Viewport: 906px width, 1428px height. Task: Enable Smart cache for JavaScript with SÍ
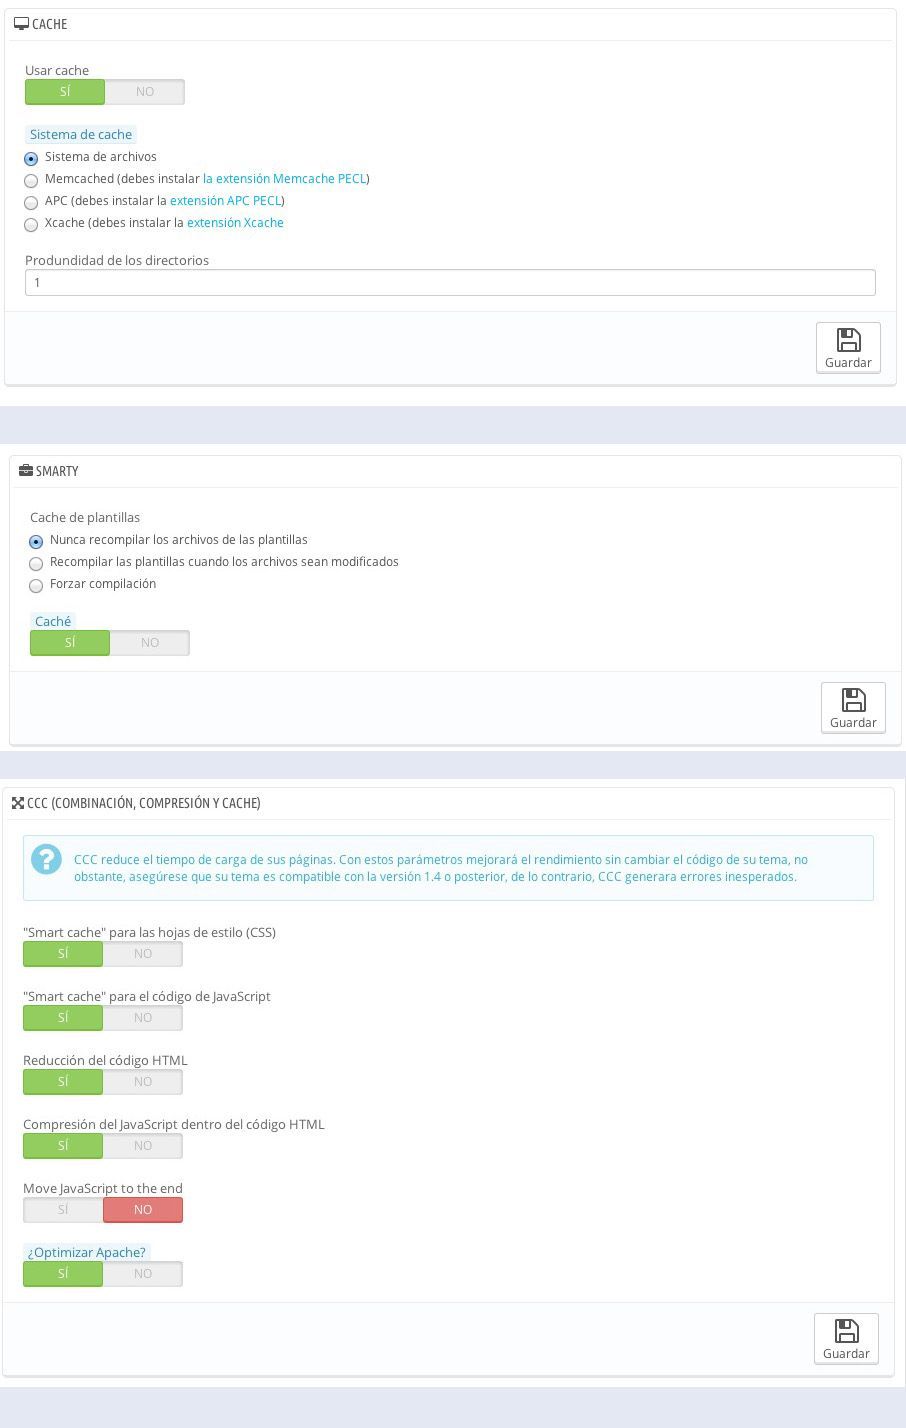[x=63, y=1018]
